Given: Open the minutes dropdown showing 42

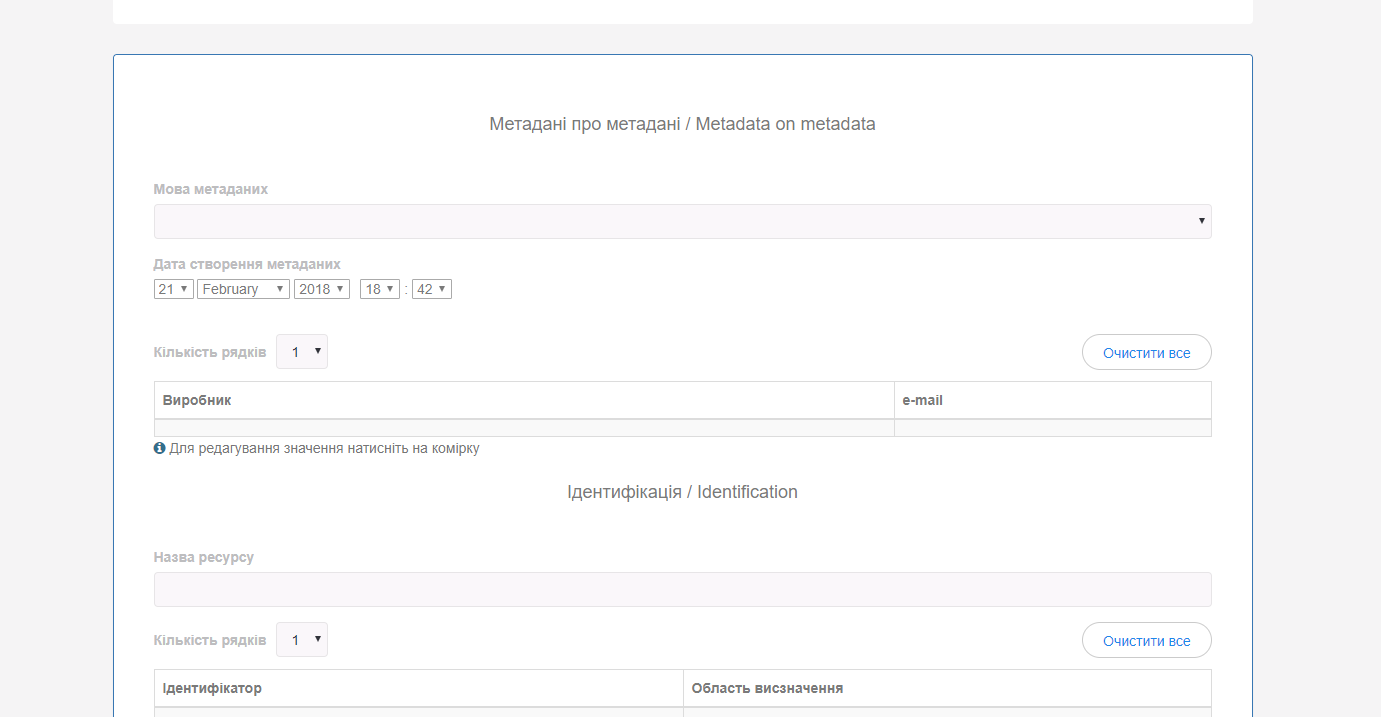Looking at the screenshot, I should pos(432,289).
